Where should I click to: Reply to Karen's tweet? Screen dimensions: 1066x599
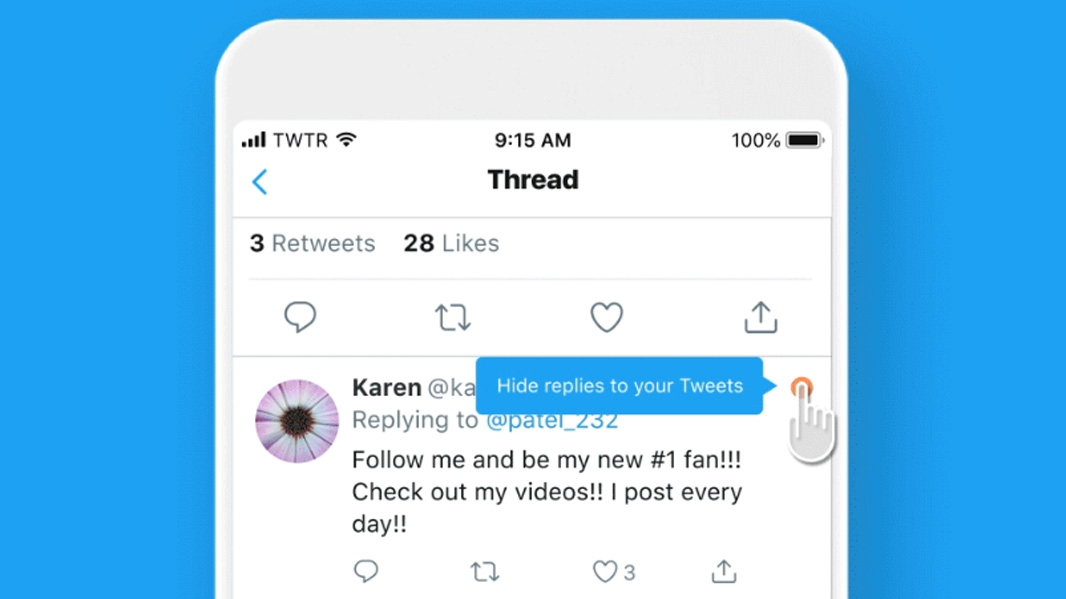tap(366, 571)
